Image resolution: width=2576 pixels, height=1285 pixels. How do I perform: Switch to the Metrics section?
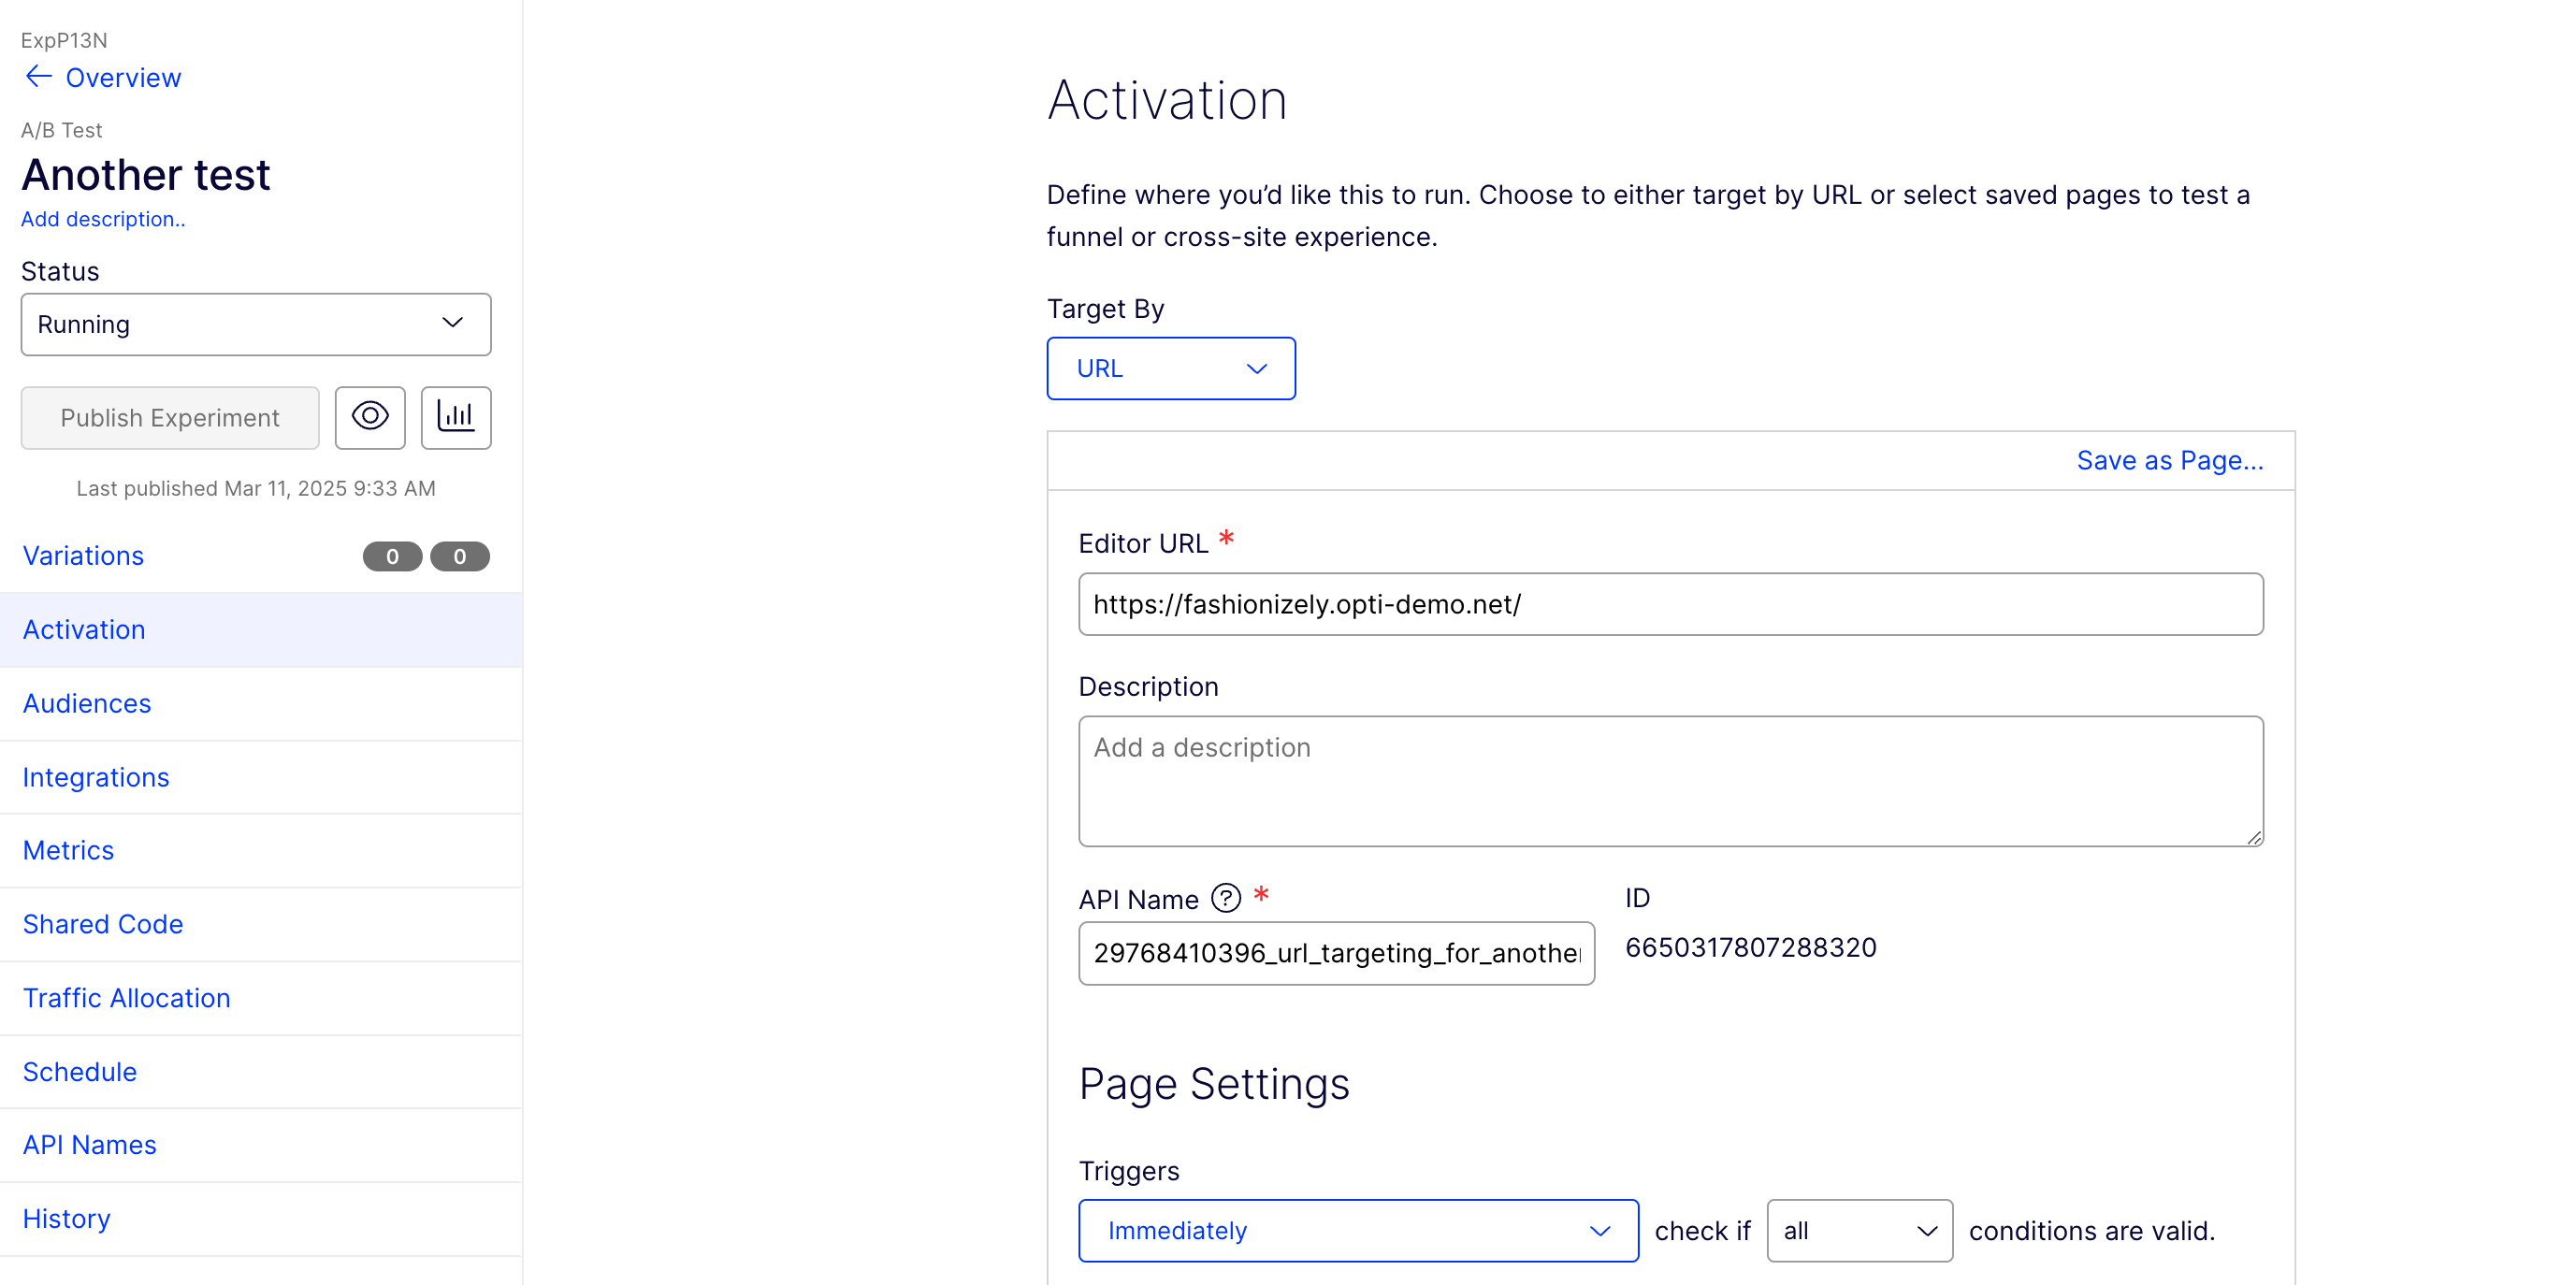pos(68,850)
